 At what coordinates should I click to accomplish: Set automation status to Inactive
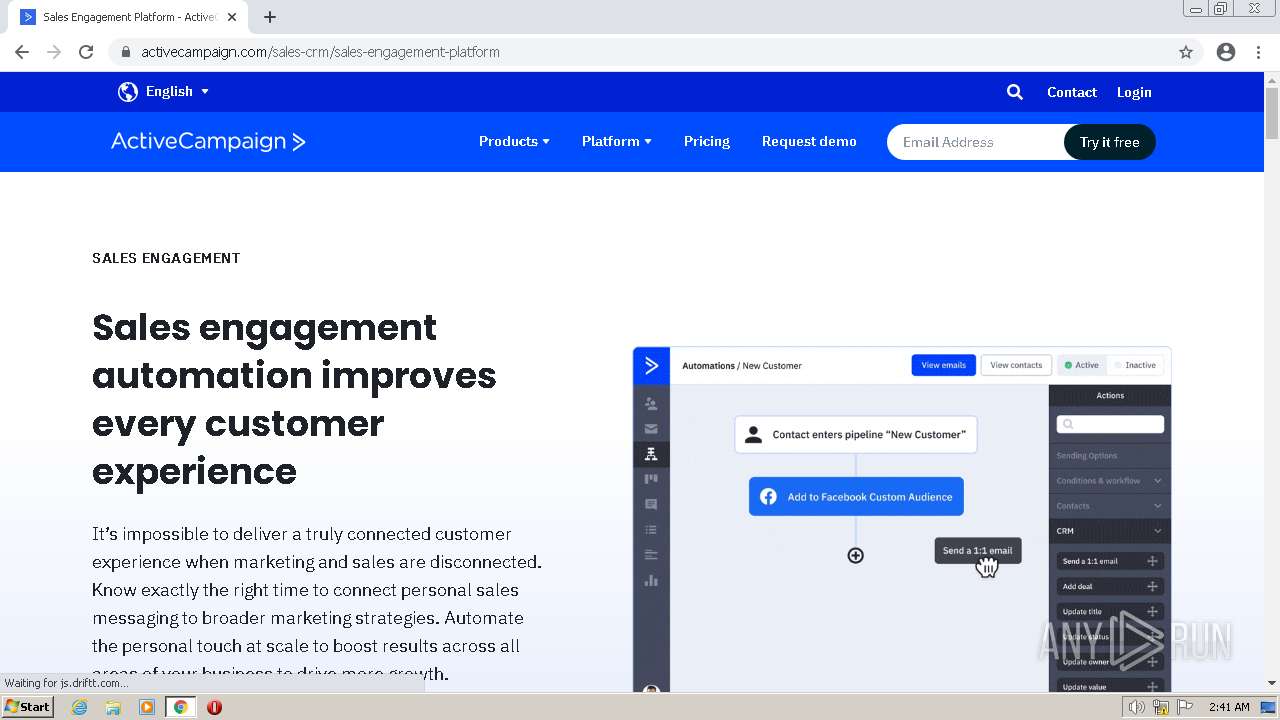(x=1135, y=365)
